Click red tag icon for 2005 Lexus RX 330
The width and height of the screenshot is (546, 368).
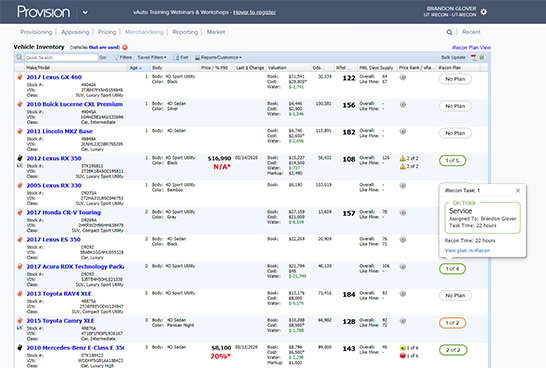[20, 185]
